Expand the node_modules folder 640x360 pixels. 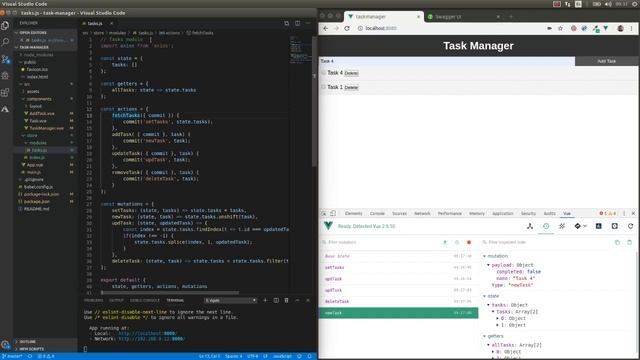click(x=38, y=55)
